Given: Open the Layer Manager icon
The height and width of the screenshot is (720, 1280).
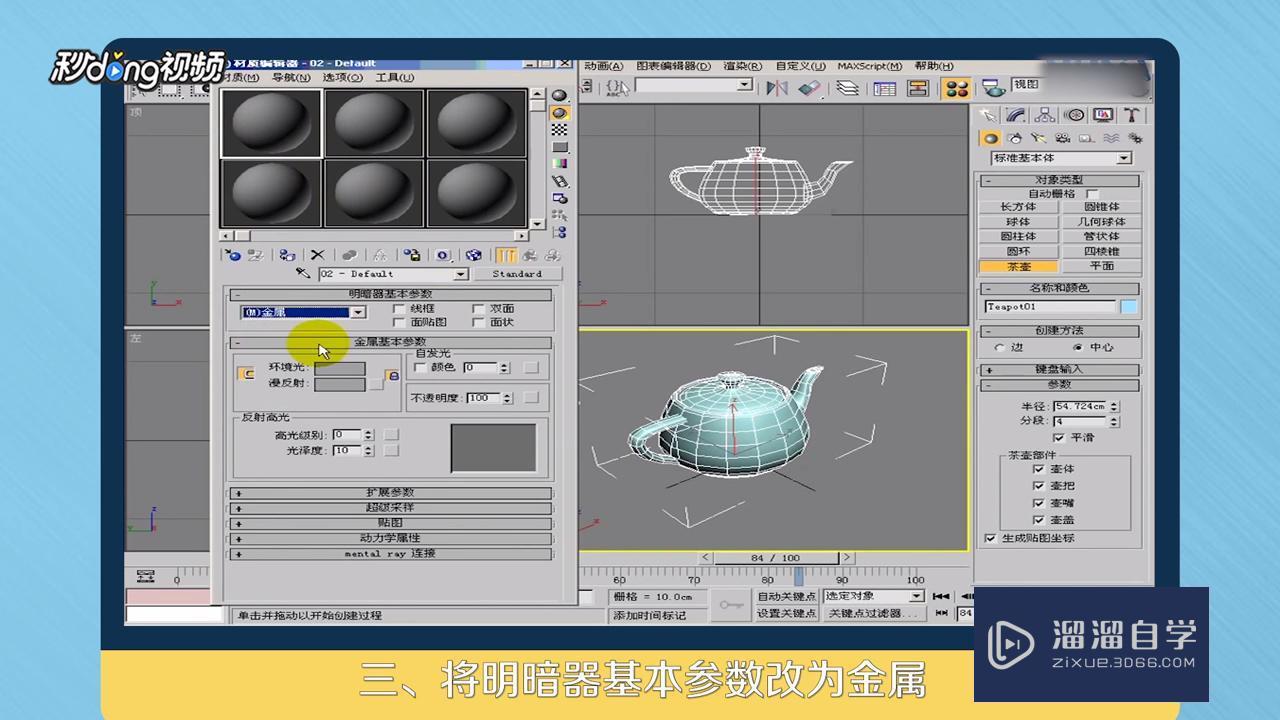Looking at the screenshot, I should (x=847, y=88).
